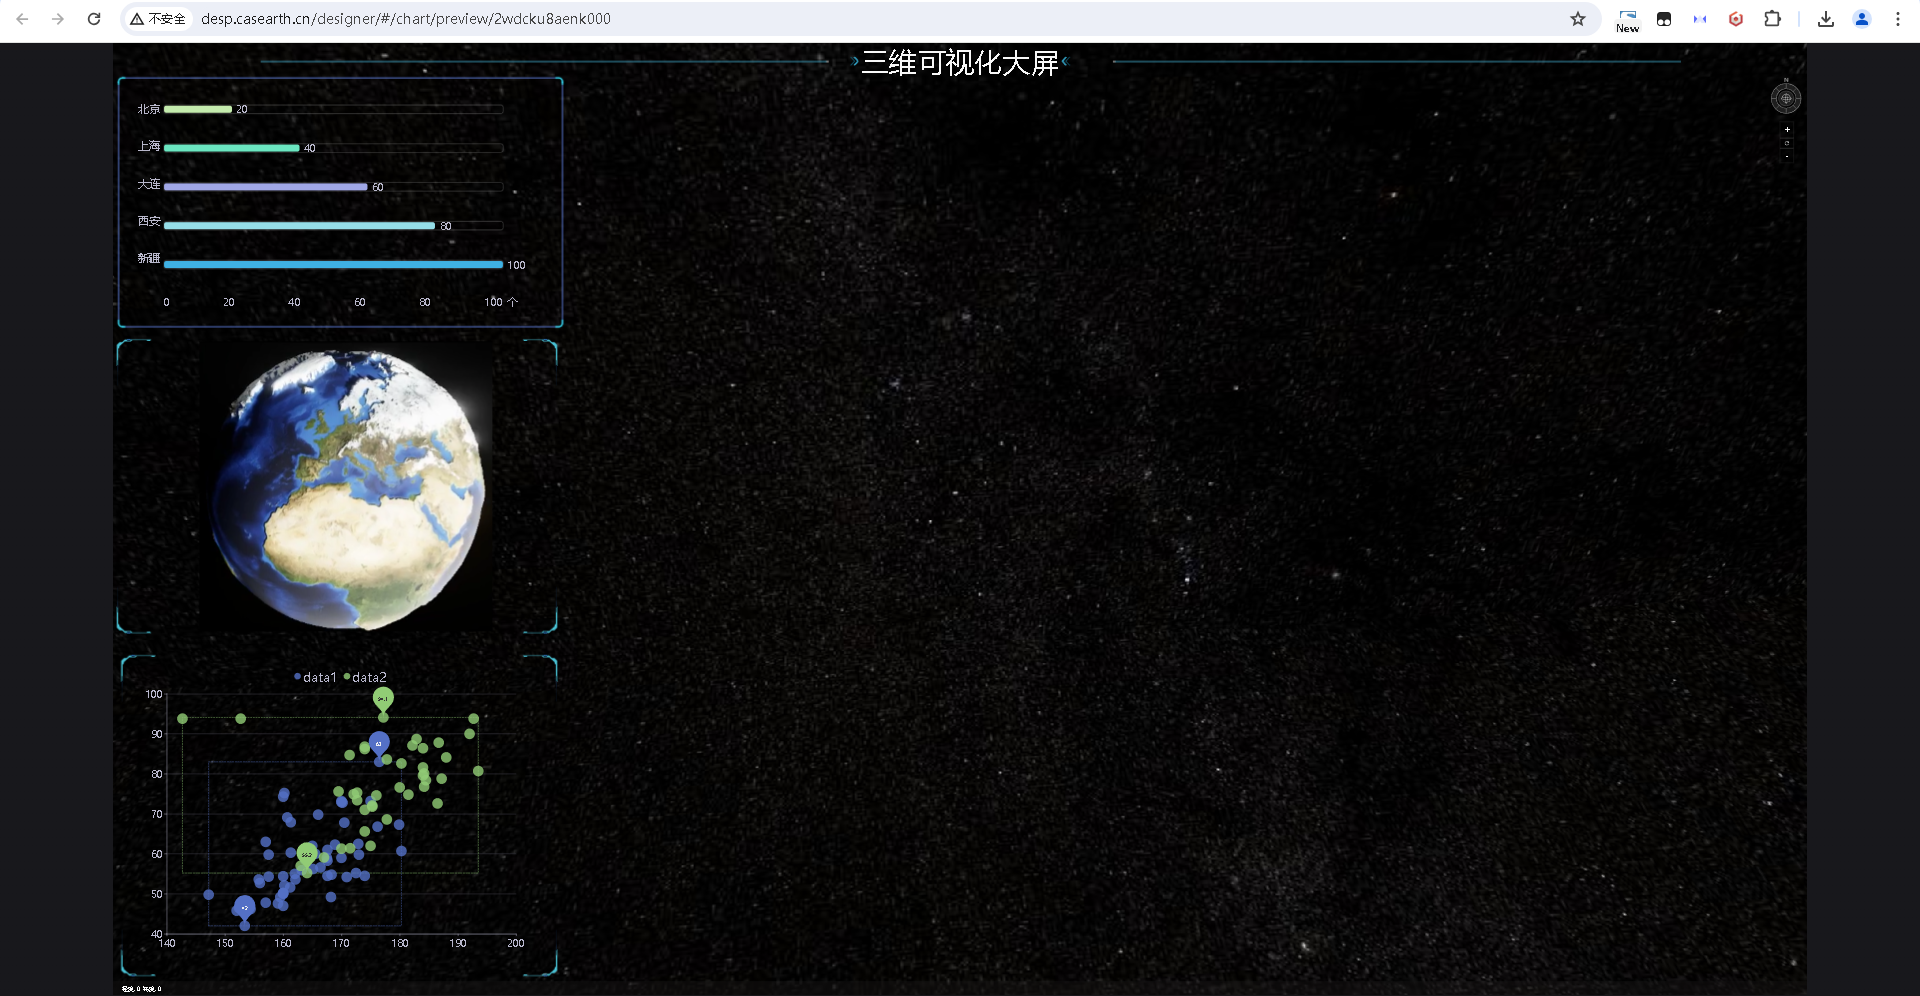Click the compass navigation control
This screenshot has height=996, width=1920.
click(1786, 98)
